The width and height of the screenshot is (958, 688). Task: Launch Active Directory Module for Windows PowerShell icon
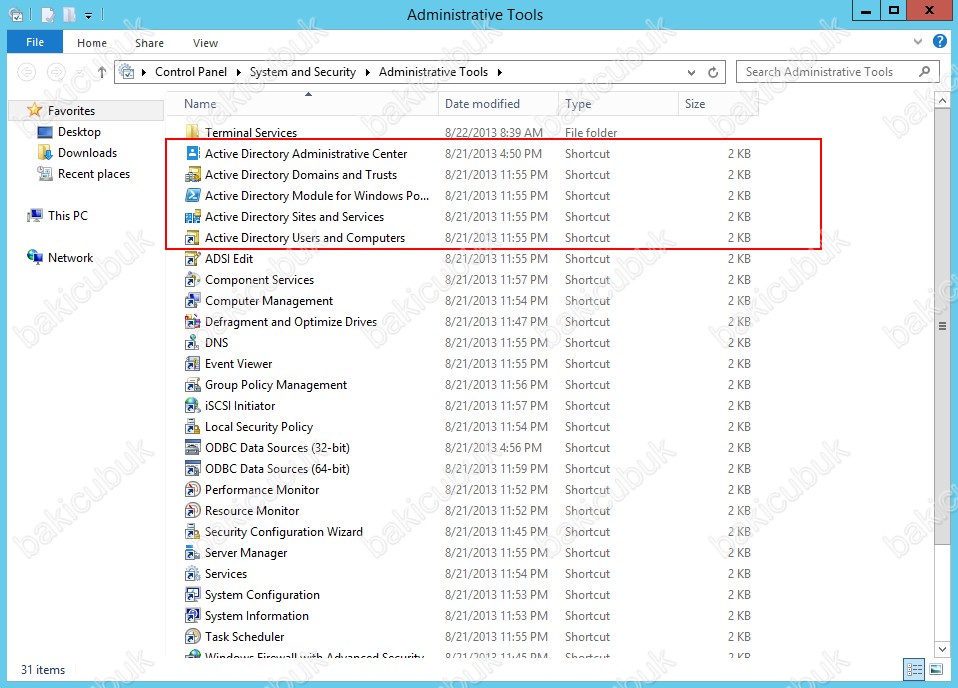[x=192, y=196]
